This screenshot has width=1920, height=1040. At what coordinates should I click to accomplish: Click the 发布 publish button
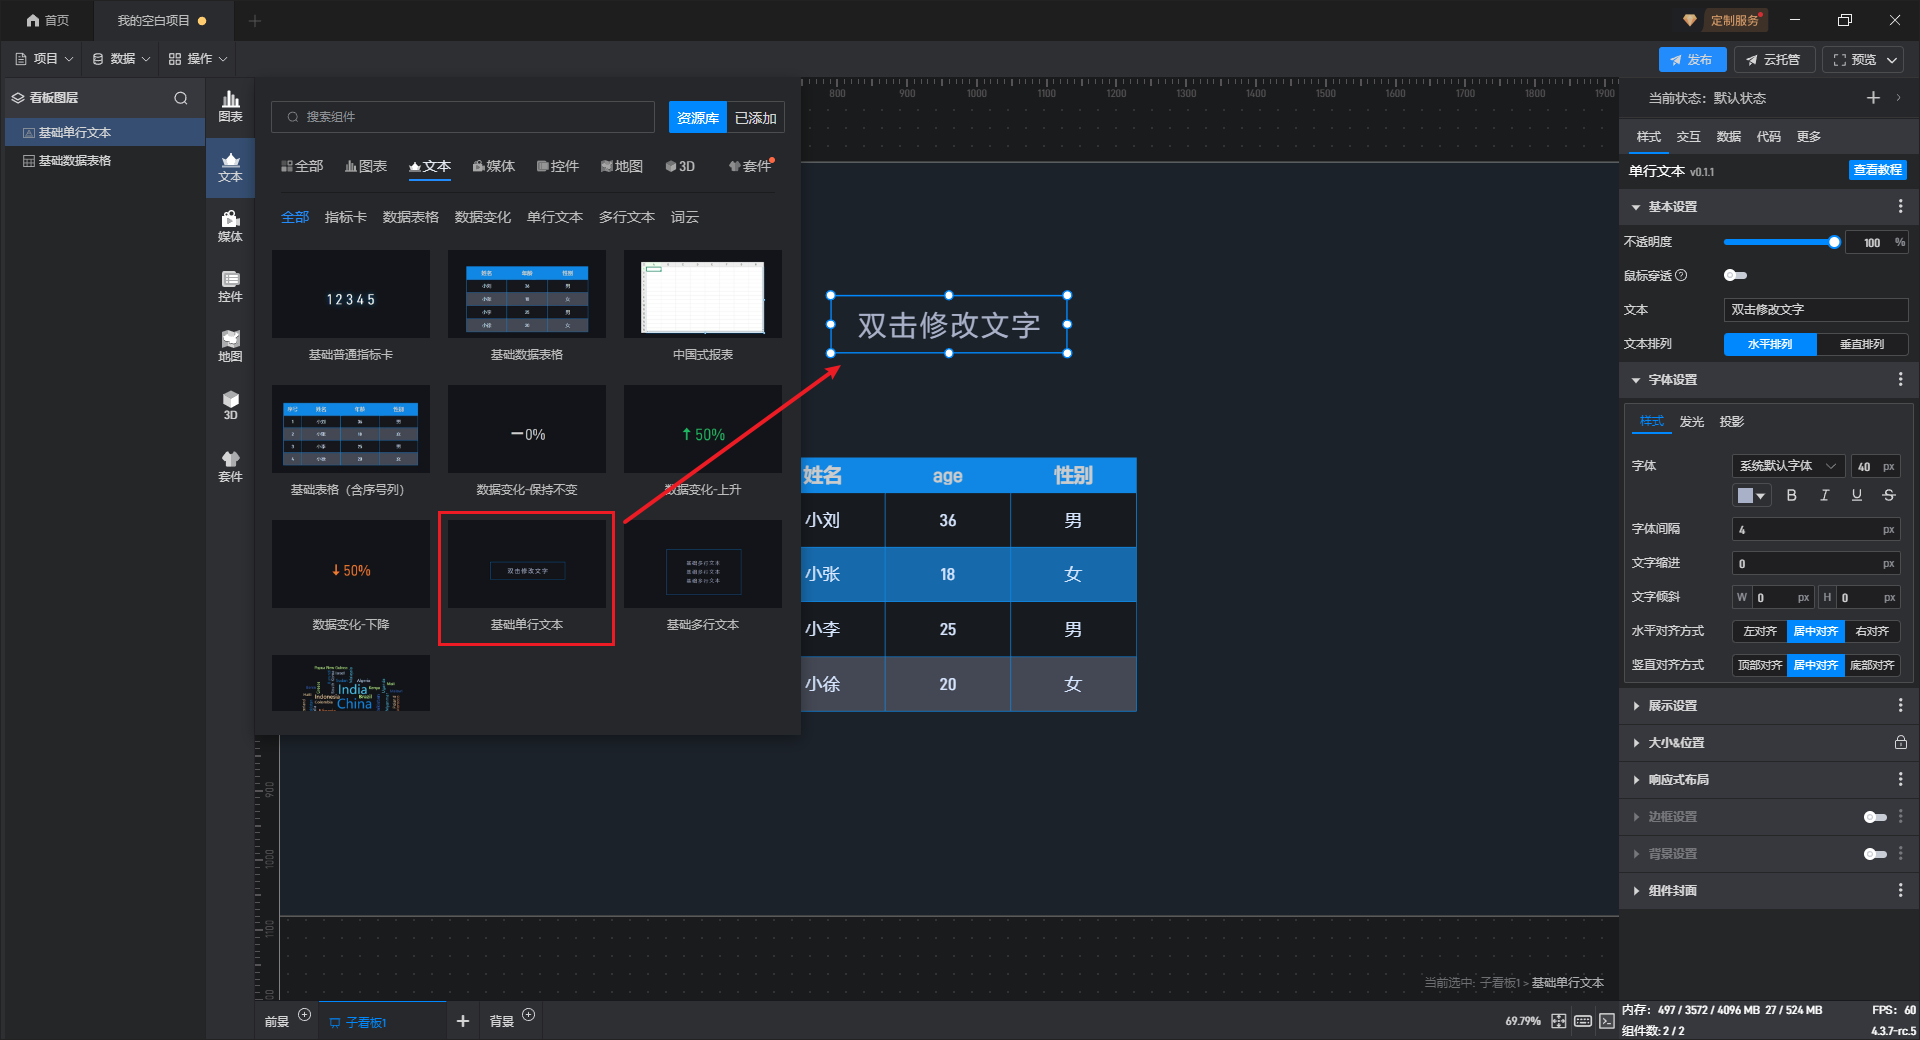tap(1691, 60)
